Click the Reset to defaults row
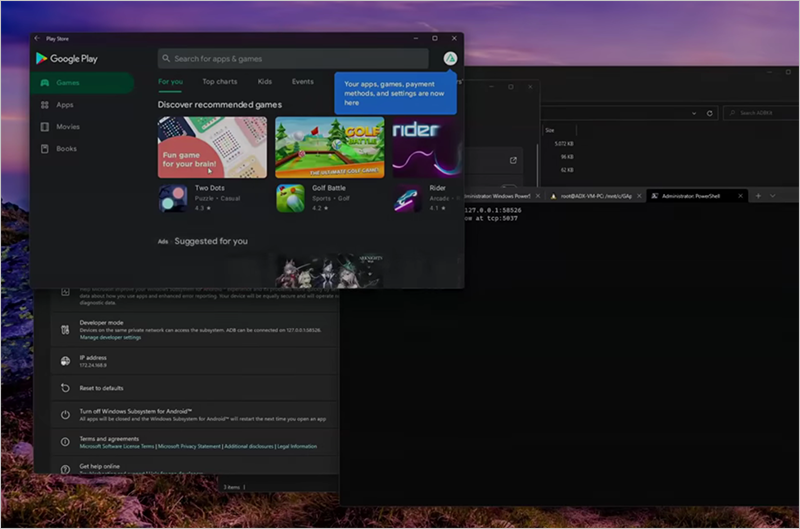Screen dimensions: 800x529 (100, 388)
